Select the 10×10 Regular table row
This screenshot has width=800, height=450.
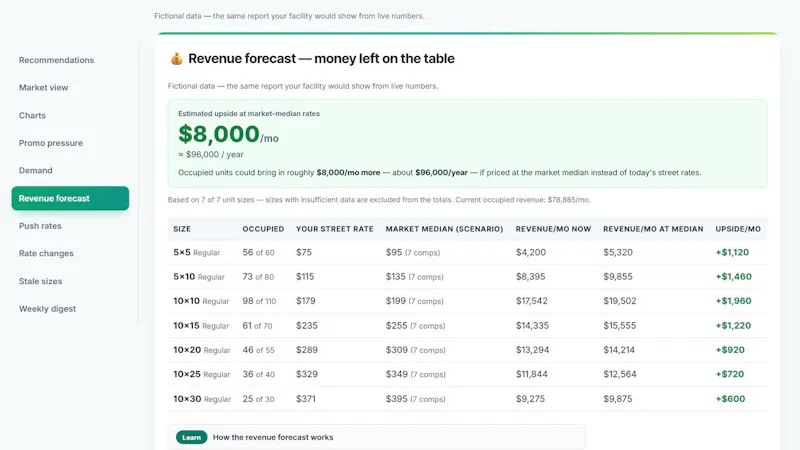coord(467,301)
